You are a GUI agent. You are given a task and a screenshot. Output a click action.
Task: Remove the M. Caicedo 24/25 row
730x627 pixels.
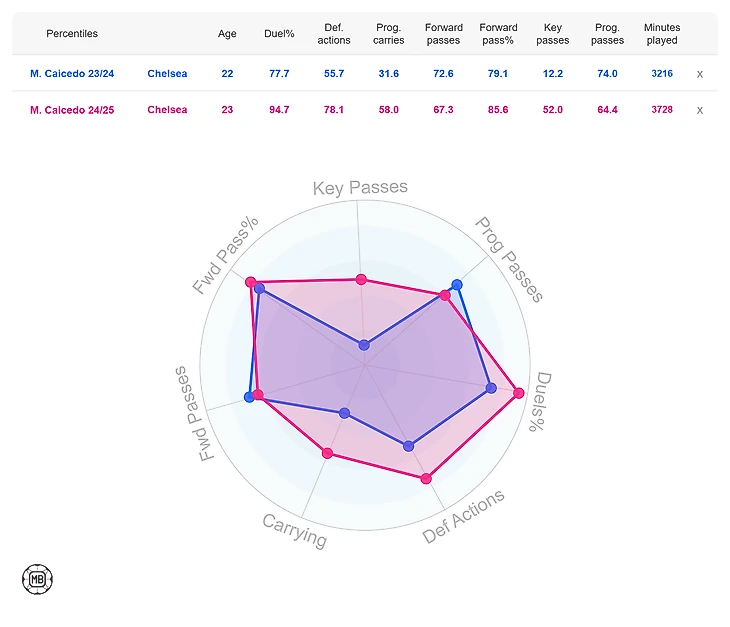700,110
